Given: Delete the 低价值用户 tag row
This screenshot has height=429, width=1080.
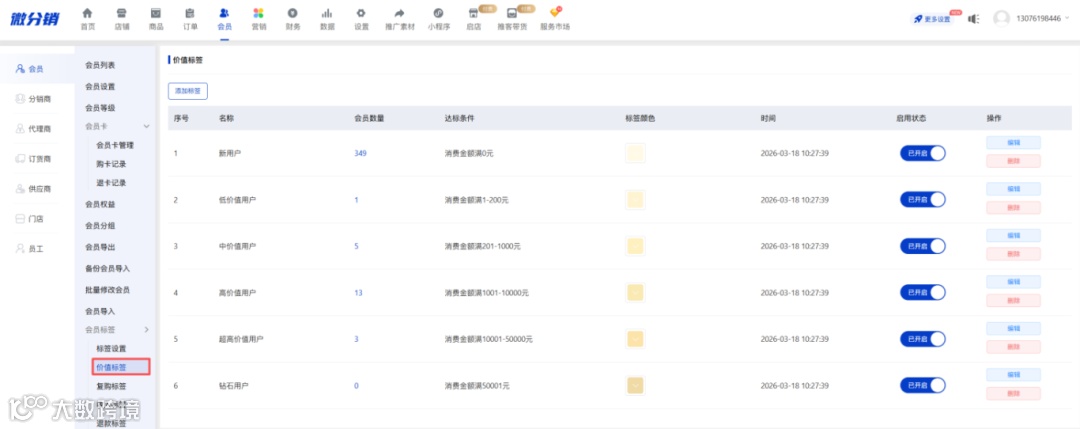Looking at the screenshot, I should click(1013, 208).
